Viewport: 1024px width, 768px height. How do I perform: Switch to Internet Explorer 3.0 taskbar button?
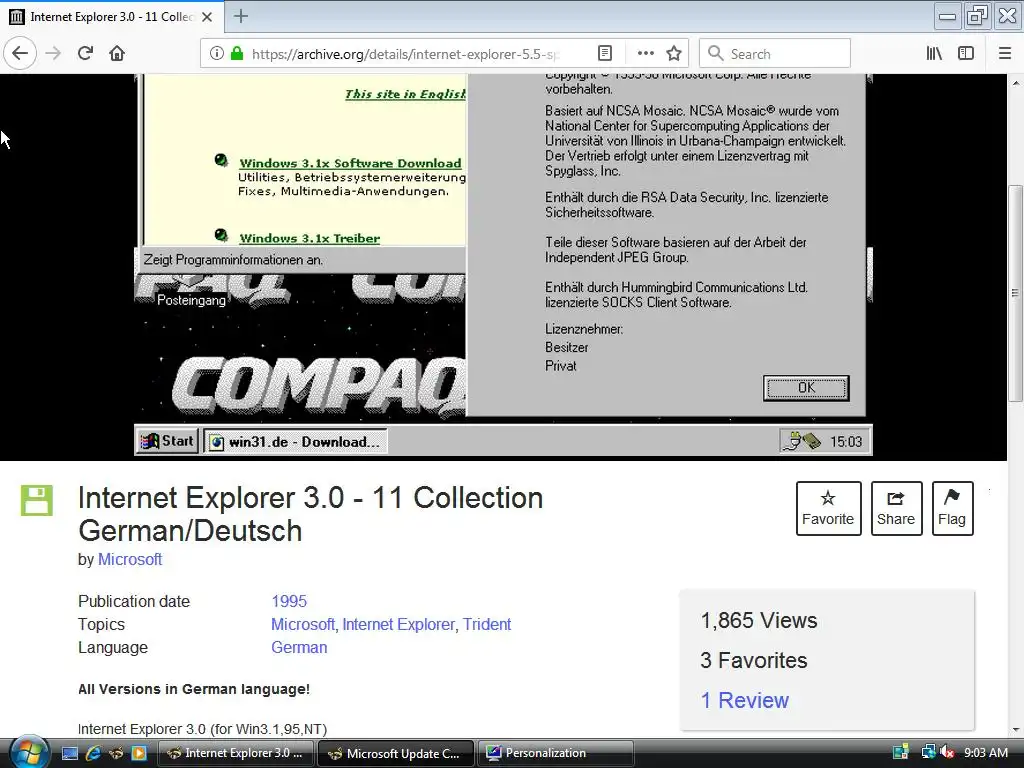click(236, 753)
